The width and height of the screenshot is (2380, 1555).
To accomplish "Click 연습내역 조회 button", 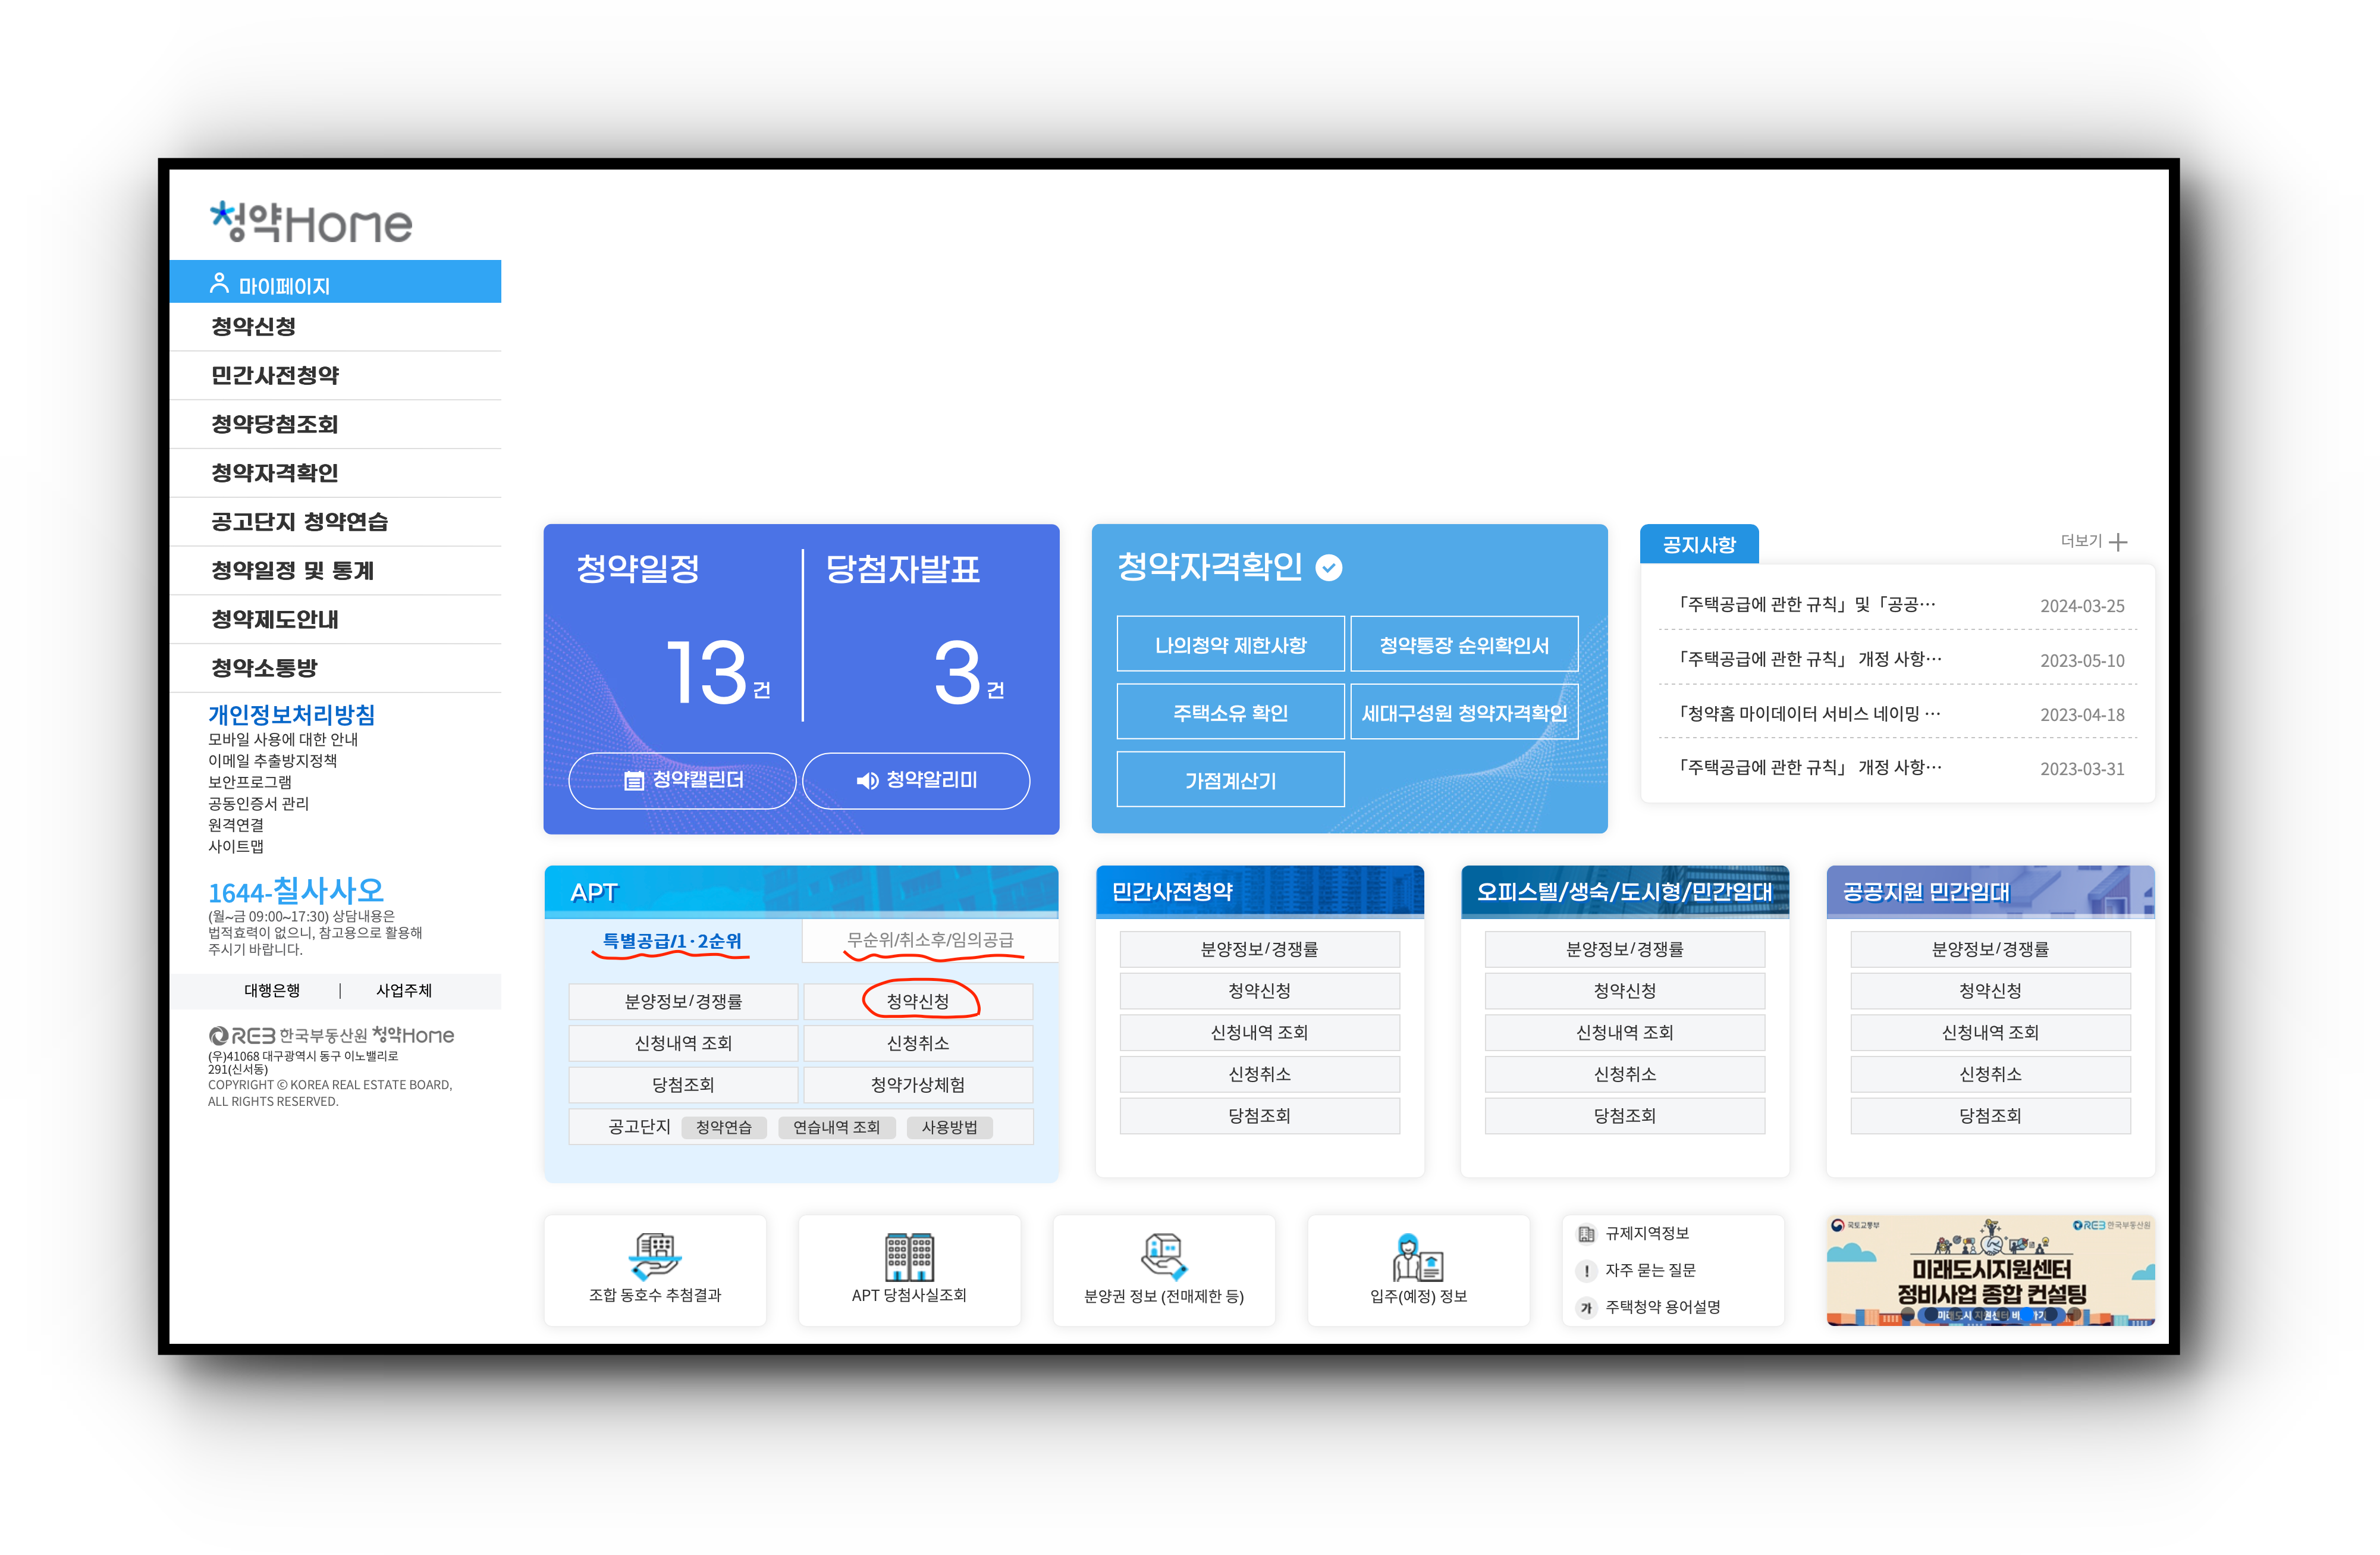I will 836,1127.
